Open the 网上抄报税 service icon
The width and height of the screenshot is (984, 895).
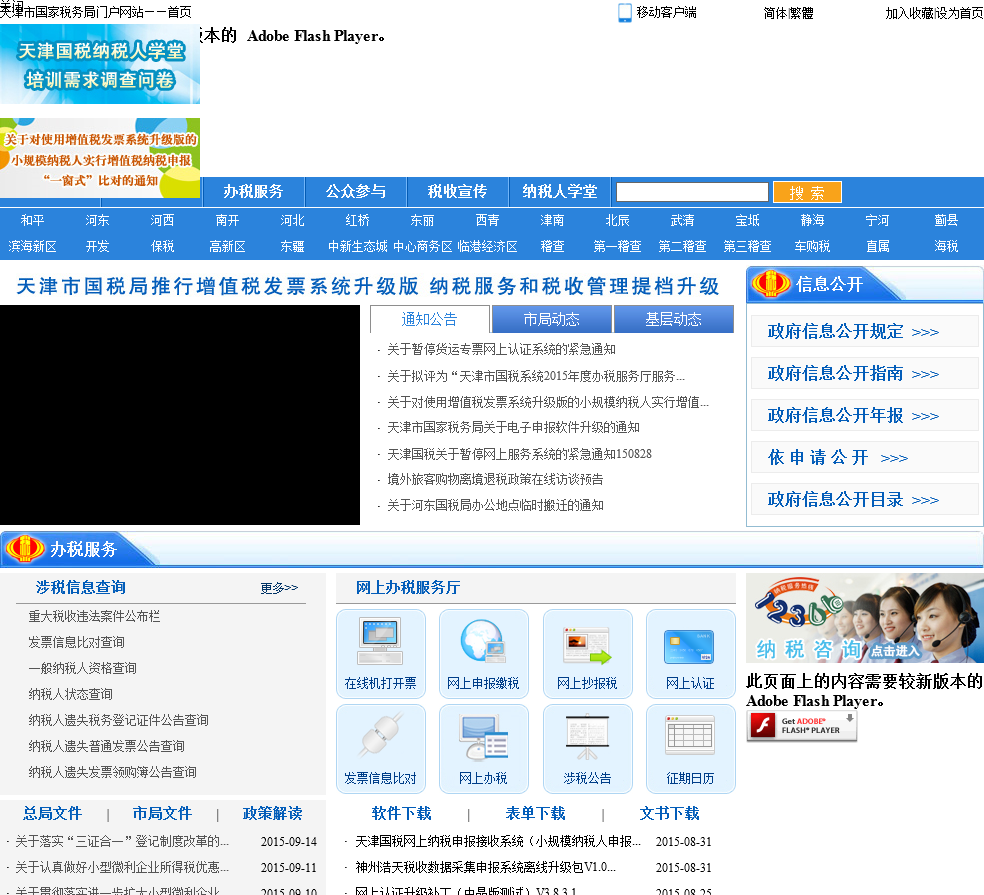587,653
